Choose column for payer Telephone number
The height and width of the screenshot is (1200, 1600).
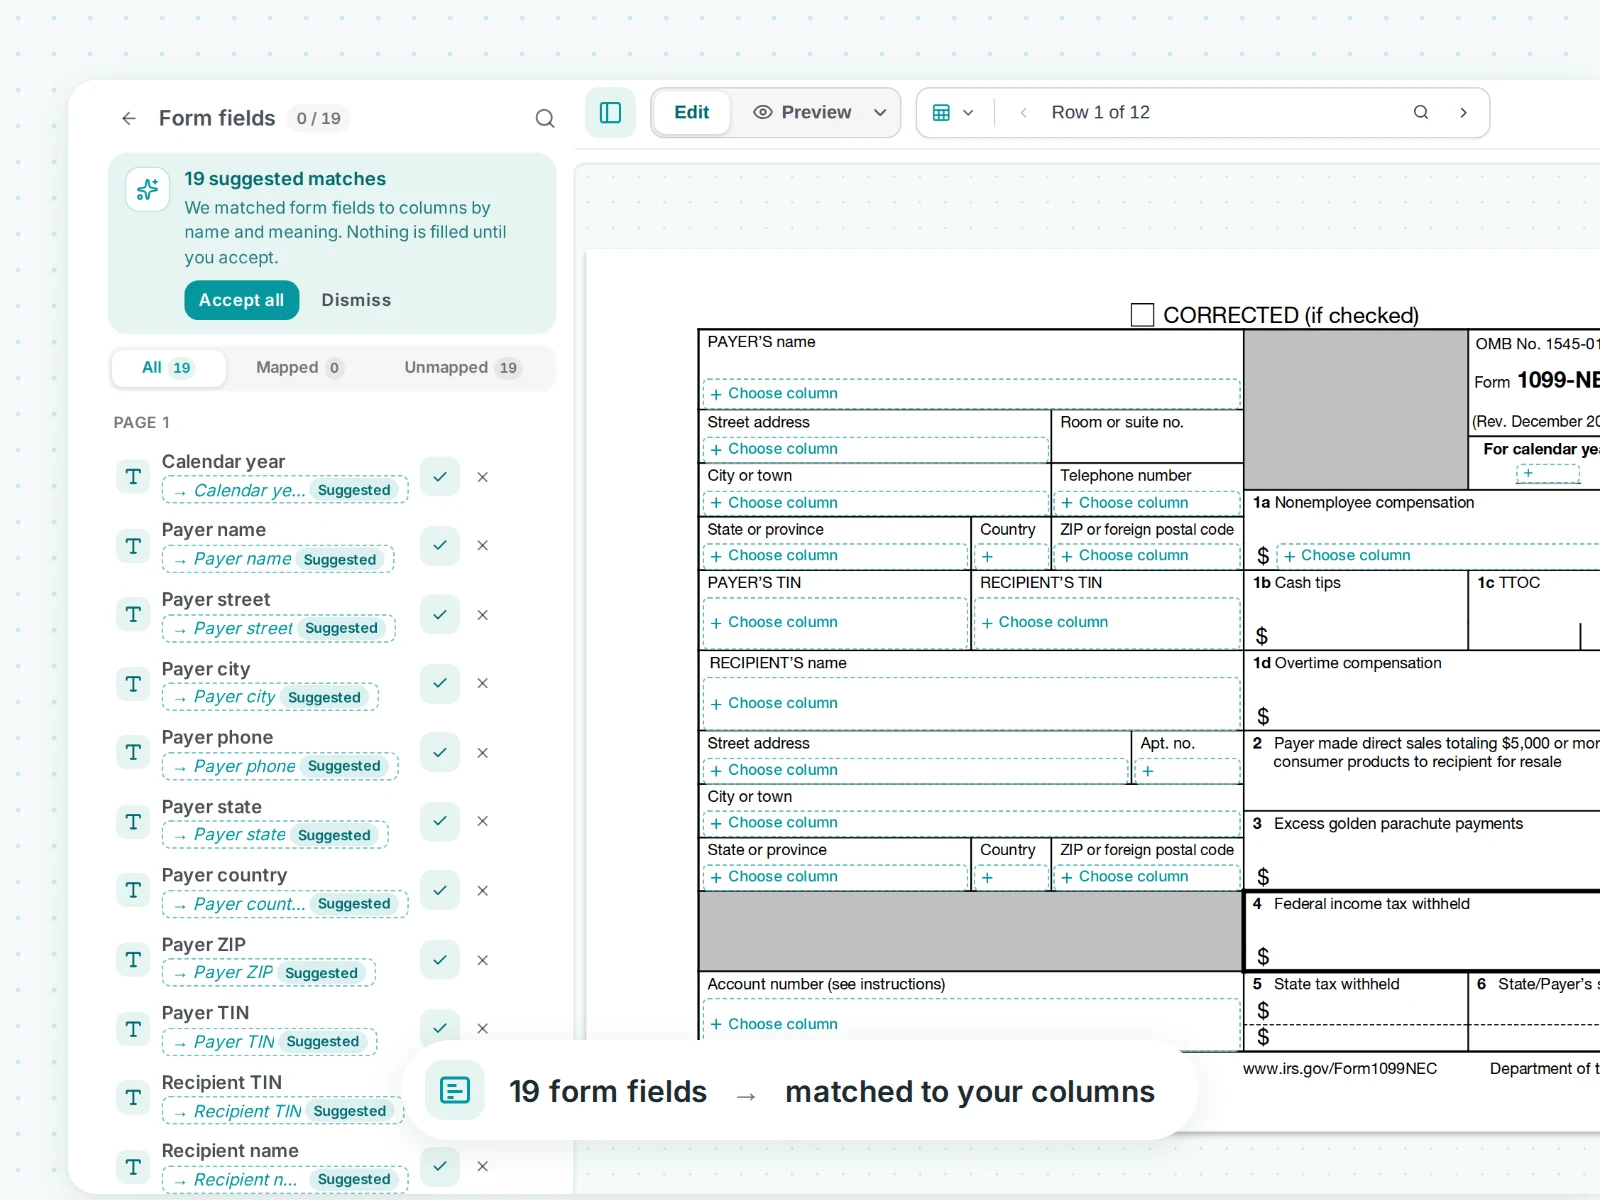(x=1147, y=502)
